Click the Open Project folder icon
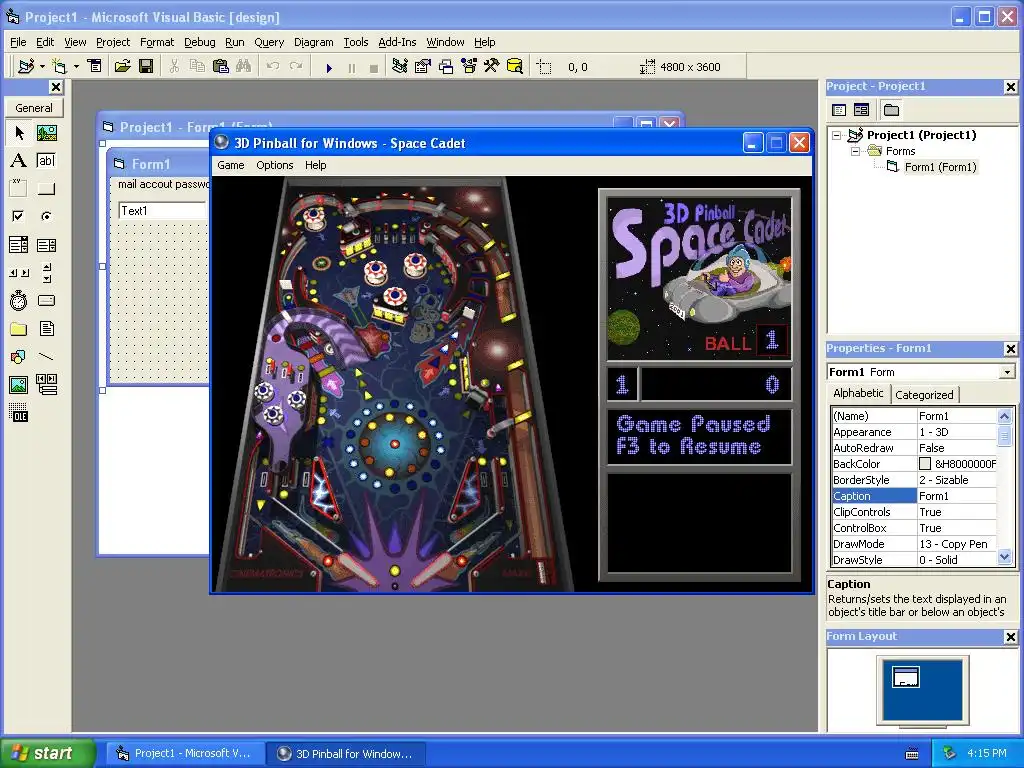Viewport: 1024px width, 768px height. [122, 66]
